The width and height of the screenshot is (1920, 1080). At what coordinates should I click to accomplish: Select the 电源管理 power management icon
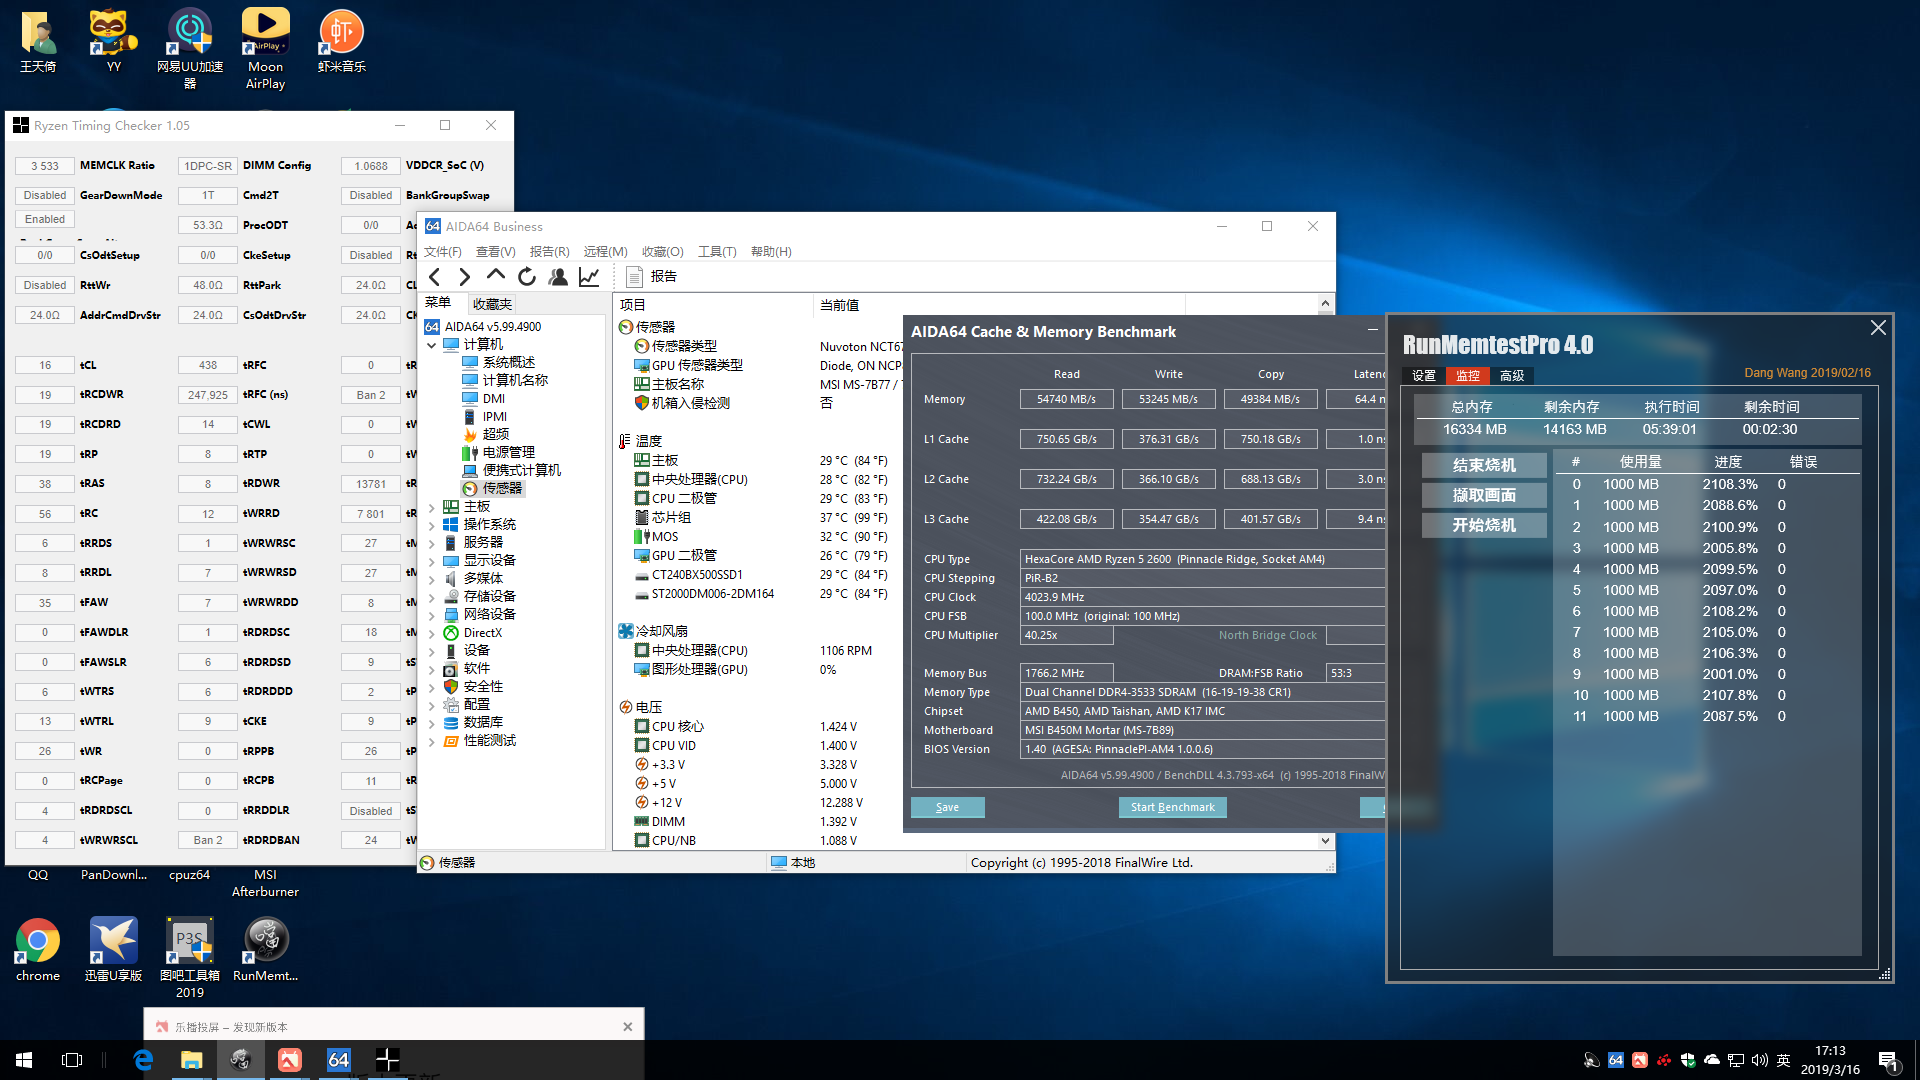pyautogui.click(x=471, y=452)
